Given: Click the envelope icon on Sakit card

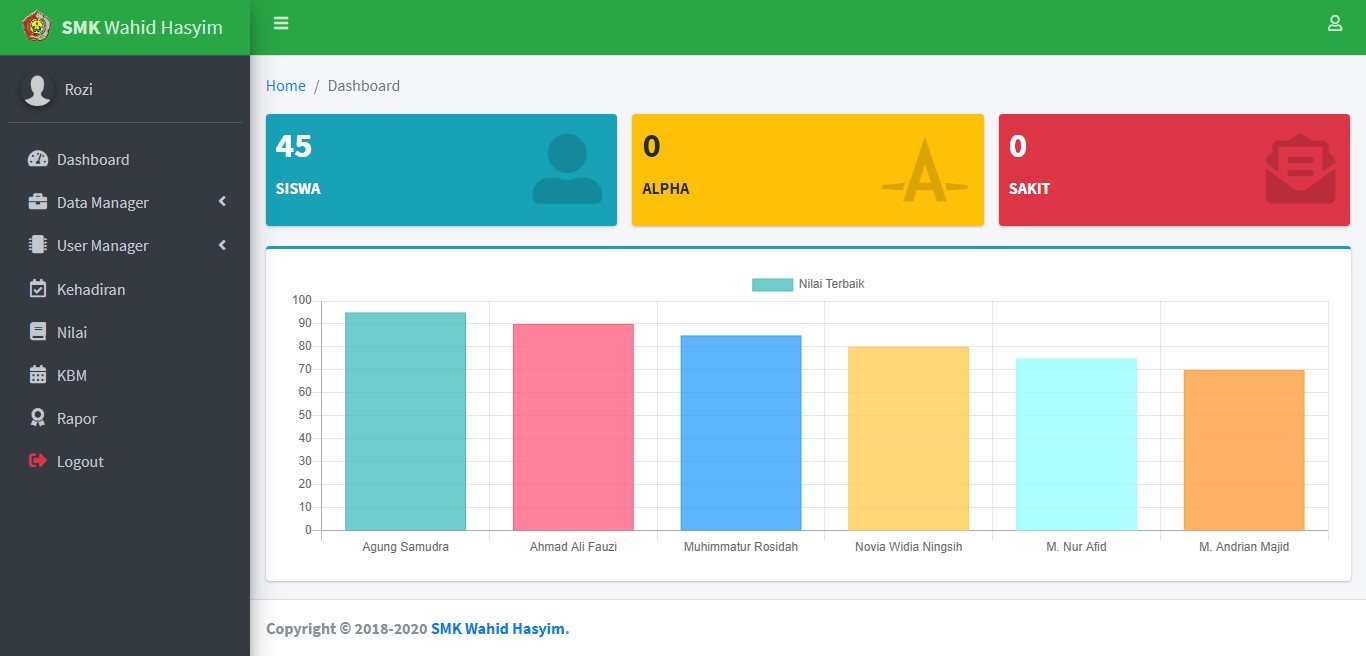Looking at the screenshot, I should pos(1300,169).
